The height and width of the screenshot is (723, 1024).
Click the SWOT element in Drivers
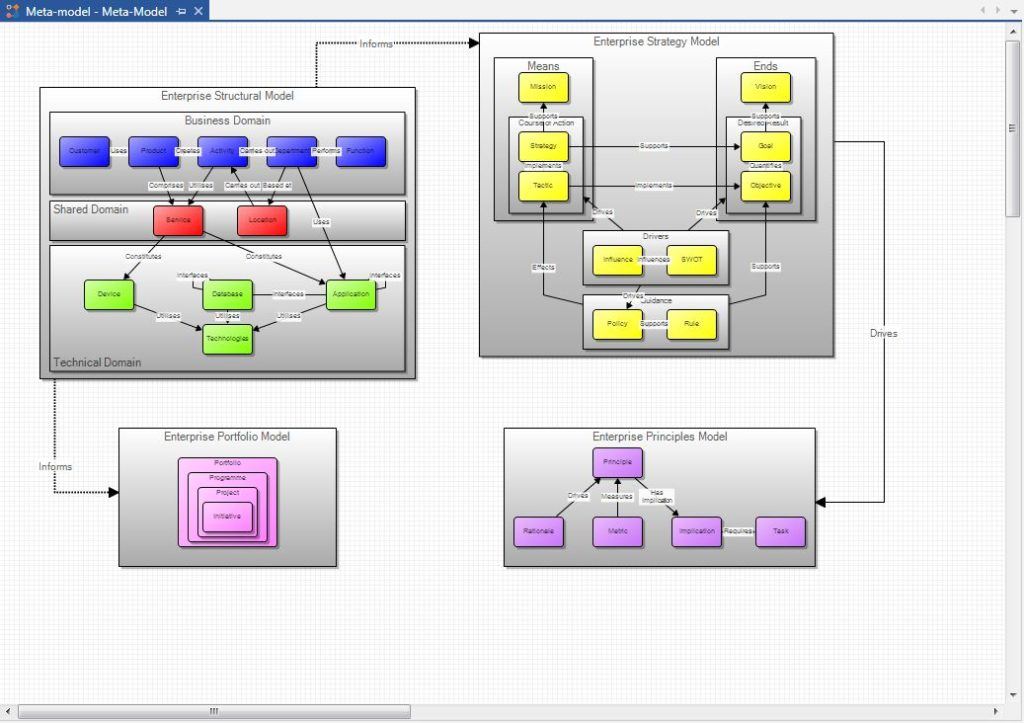pyautogui.click(x=692, y=260)
